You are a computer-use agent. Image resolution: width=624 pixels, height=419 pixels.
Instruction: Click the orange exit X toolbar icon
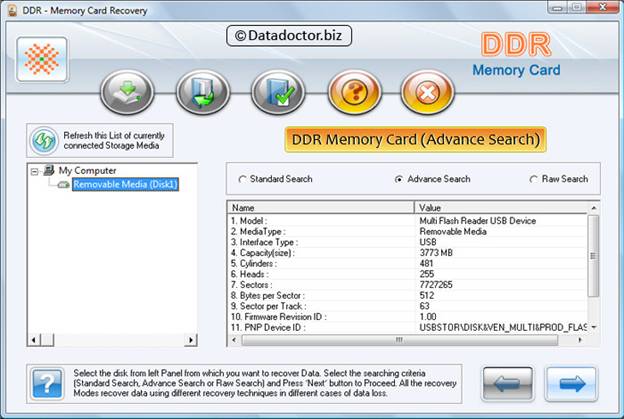click(x=427, y=92)
